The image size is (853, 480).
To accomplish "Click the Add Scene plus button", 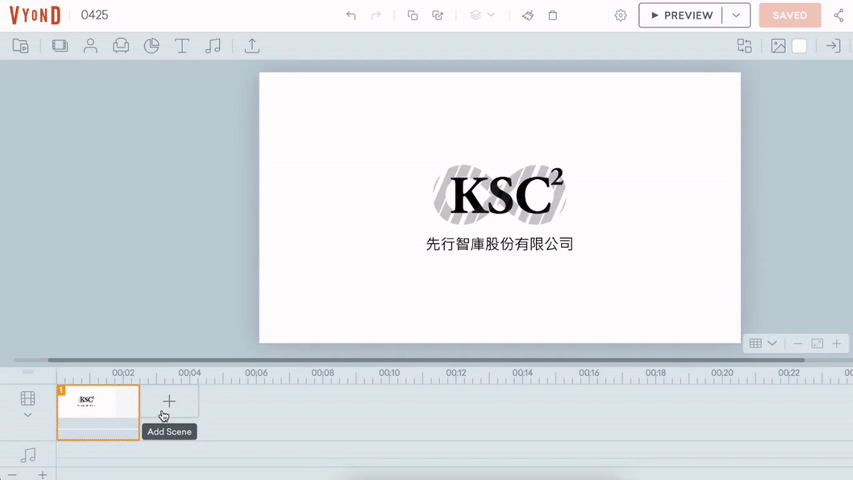I will click(169, 402).
